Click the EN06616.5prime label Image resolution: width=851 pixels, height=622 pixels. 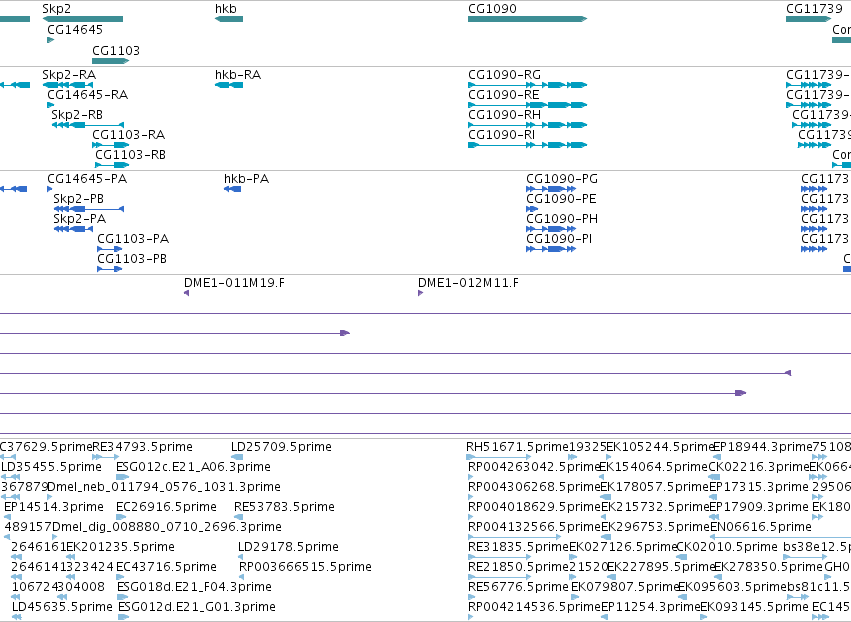click(x=761, y=526)
